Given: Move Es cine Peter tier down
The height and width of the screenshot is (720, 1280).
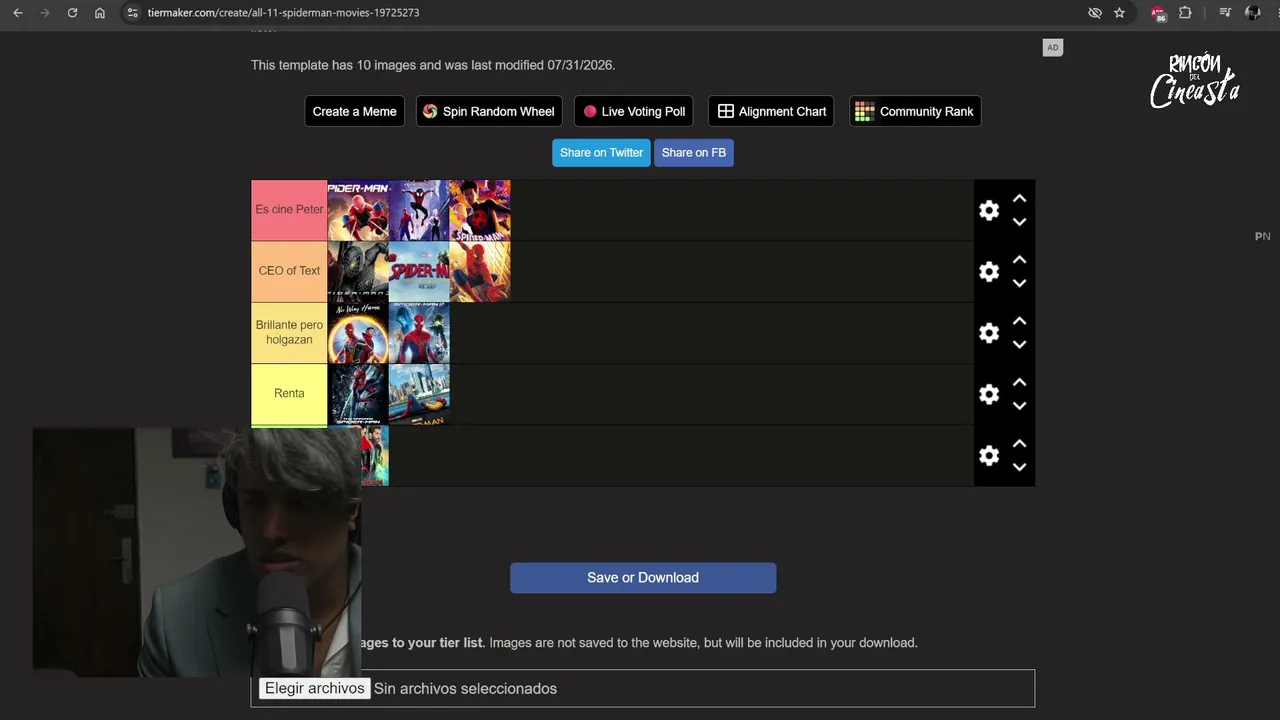Looking at the screenshot, I should point(1019,222).
